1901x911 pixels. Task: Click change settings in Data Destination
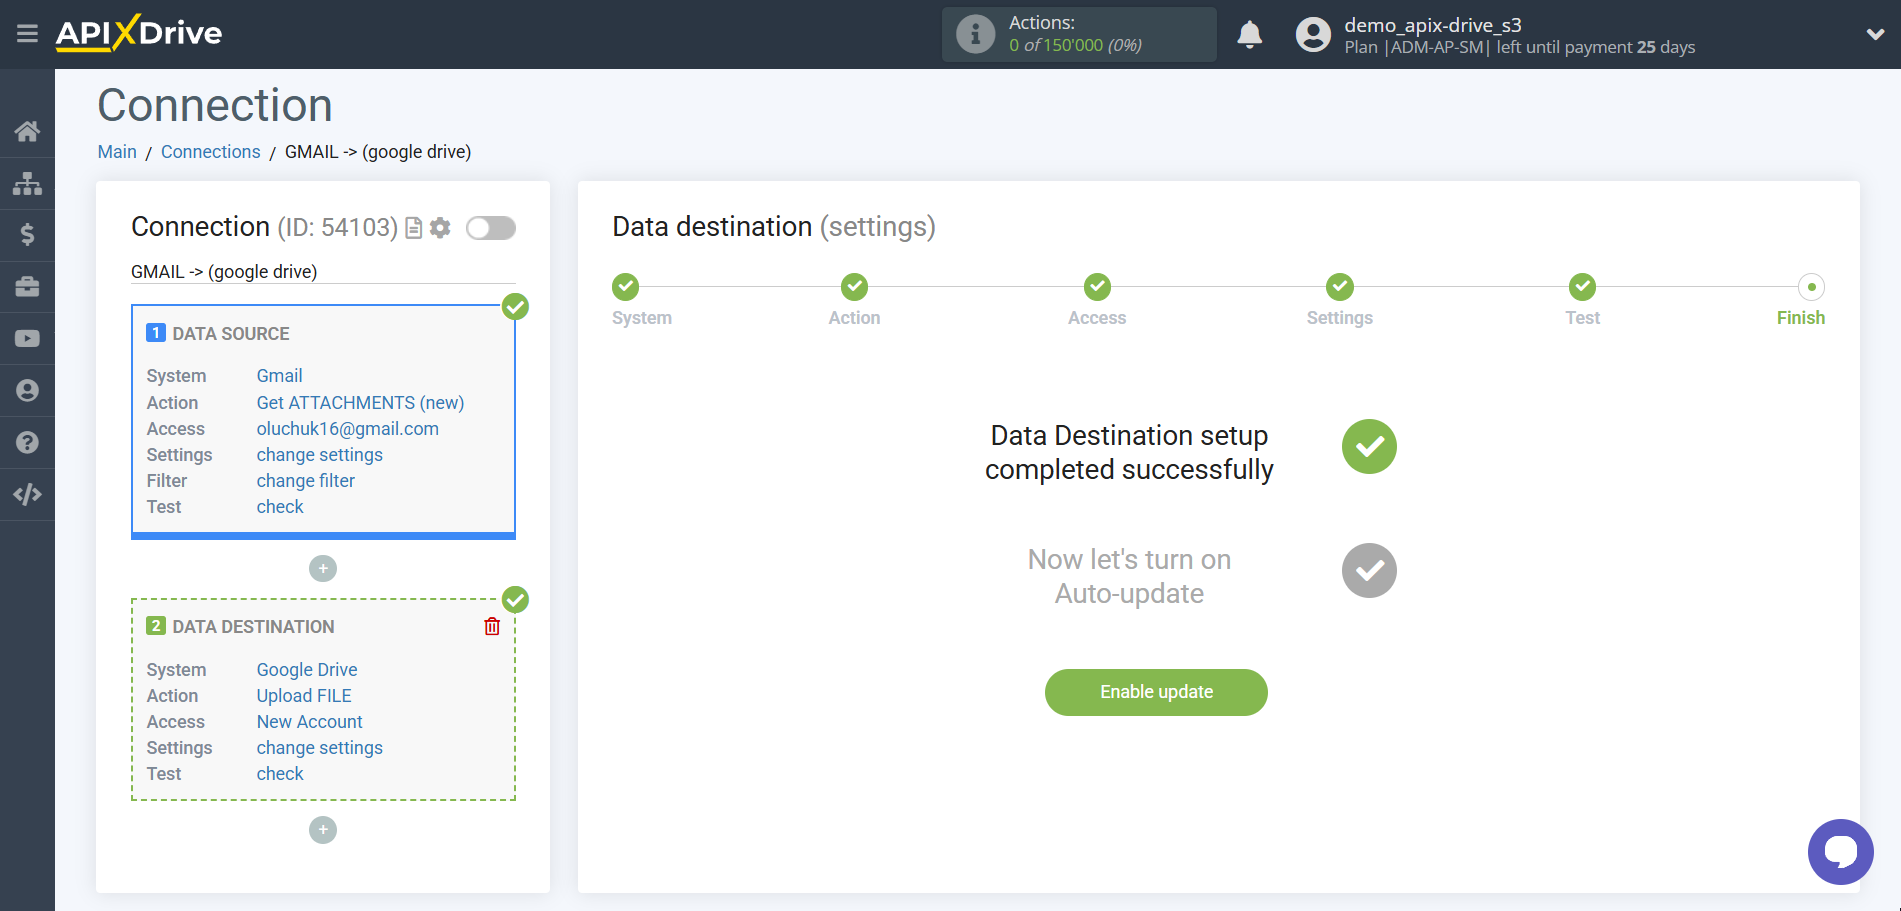point(319,748)
